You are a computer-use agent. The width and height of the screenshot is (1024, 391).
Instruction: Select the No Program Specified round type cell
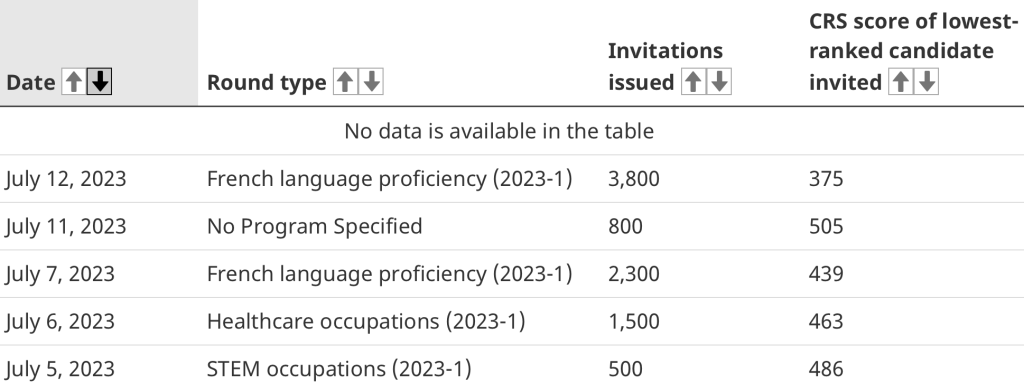click(x=315, y=227)
